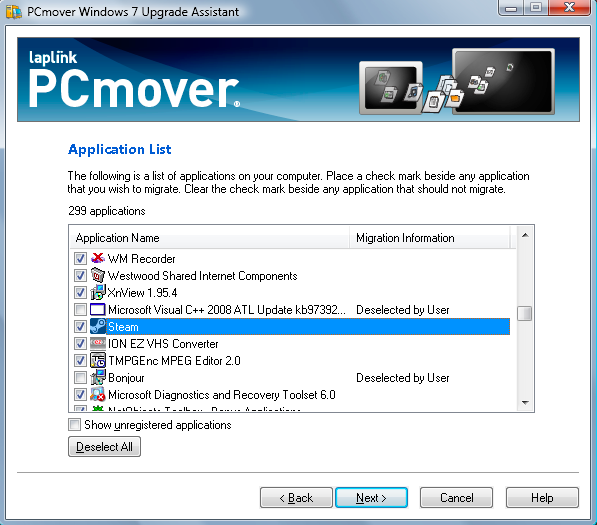Select Microsoft Diagnostics and Recovery Toolset 6.0 text
This screenshot has height=525, width=597.
[x=222, y=395]
